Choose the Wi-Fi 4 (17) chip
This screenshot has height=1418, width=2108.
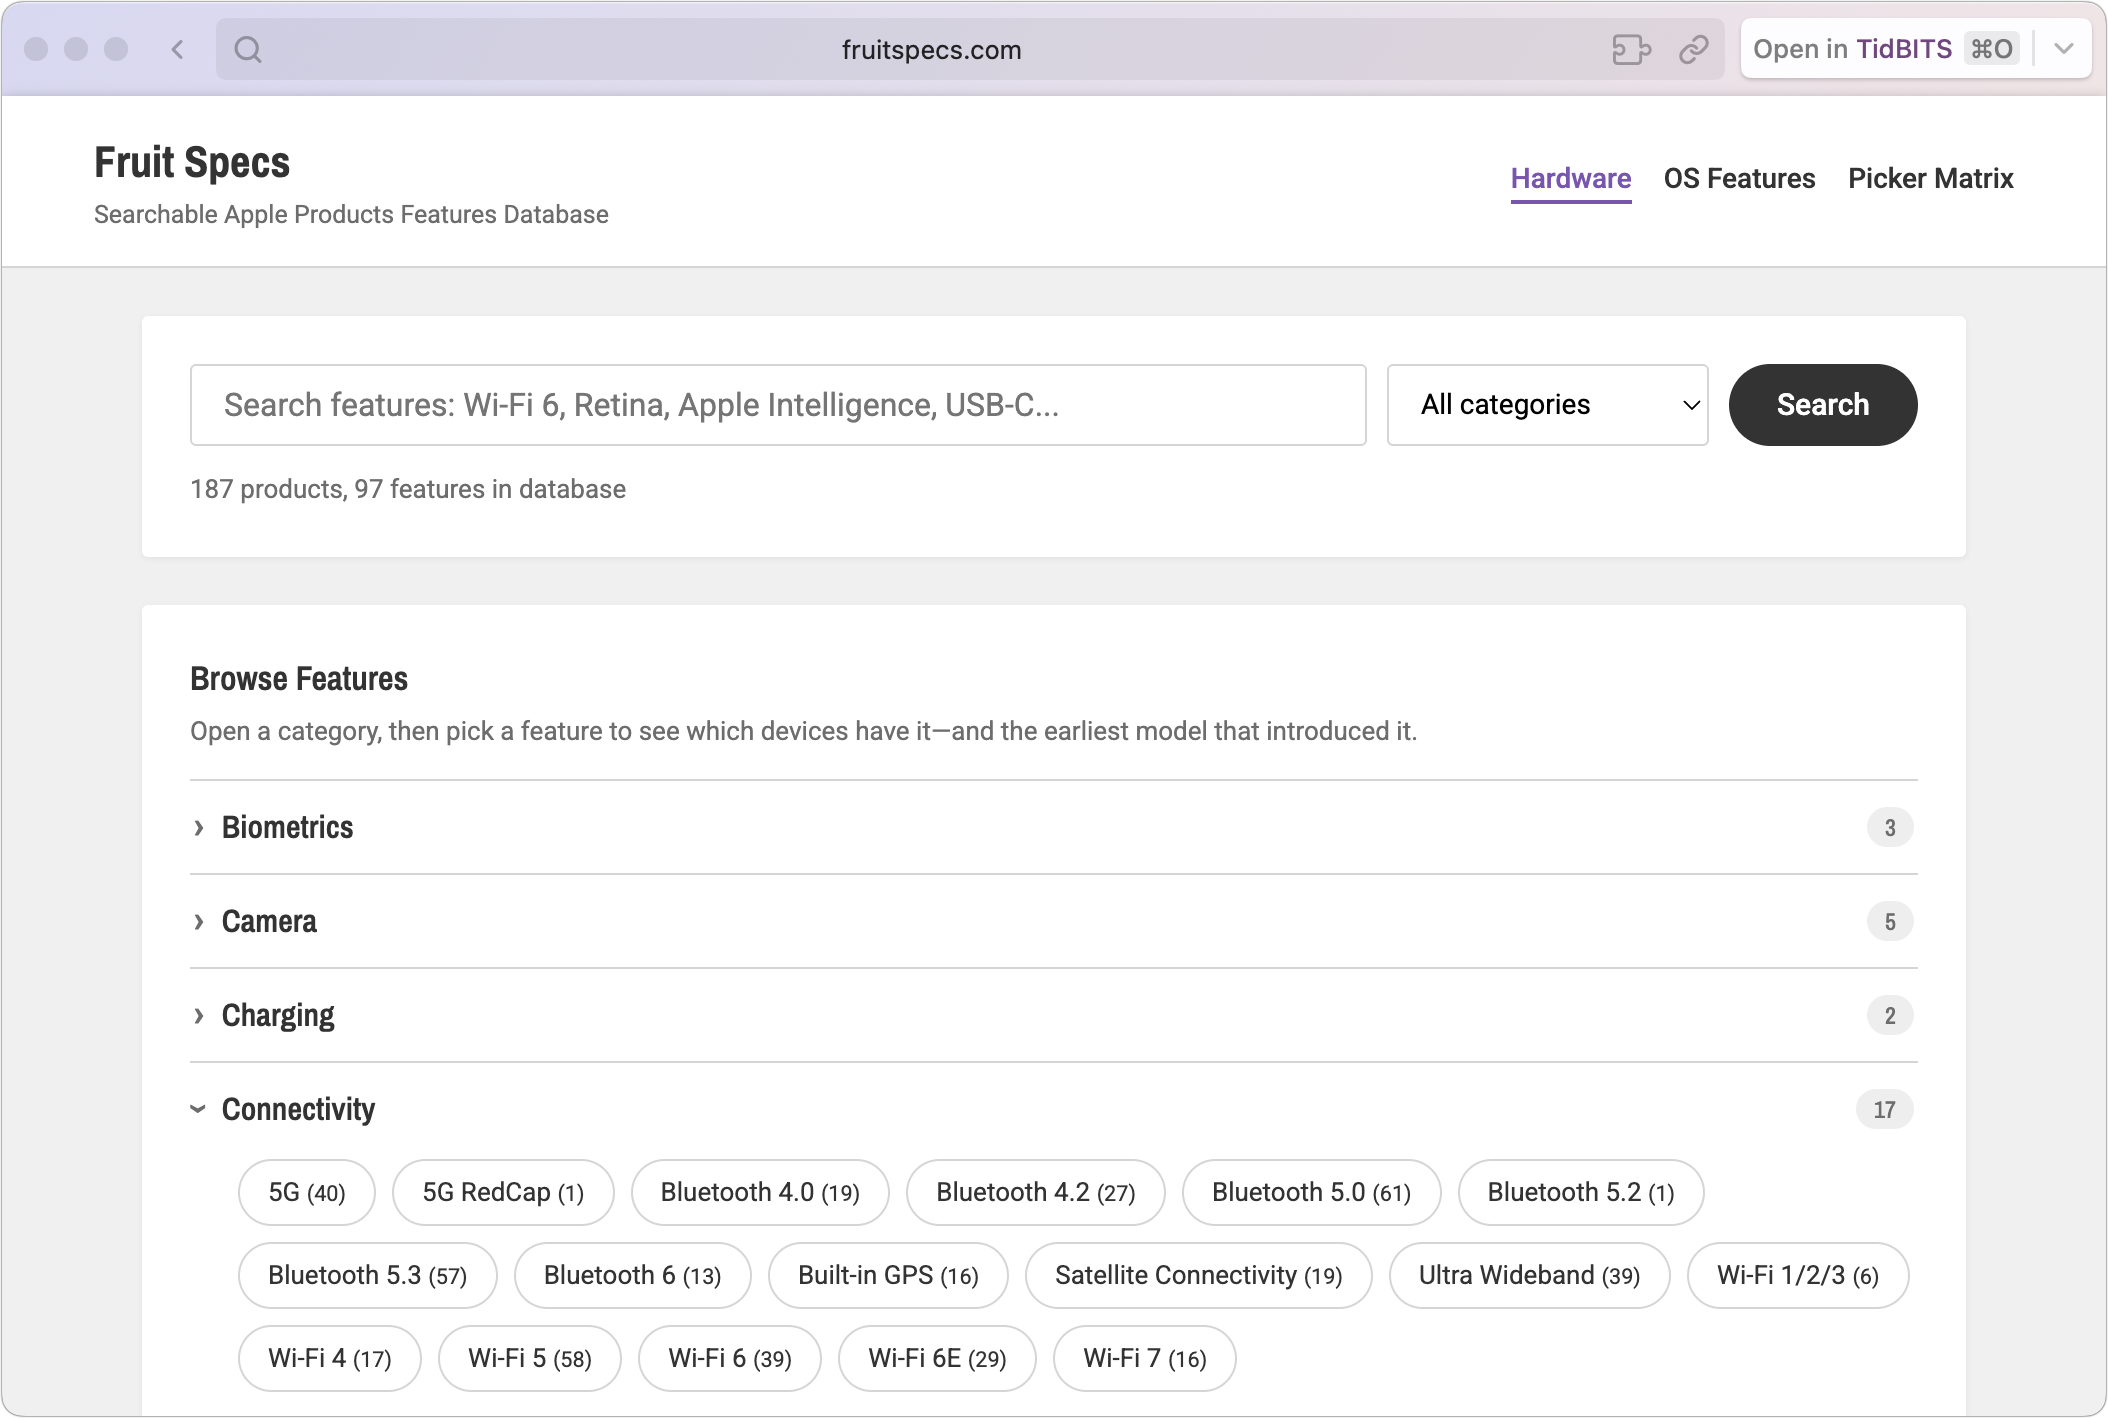pyautogui.click(x=329, y=1359)
